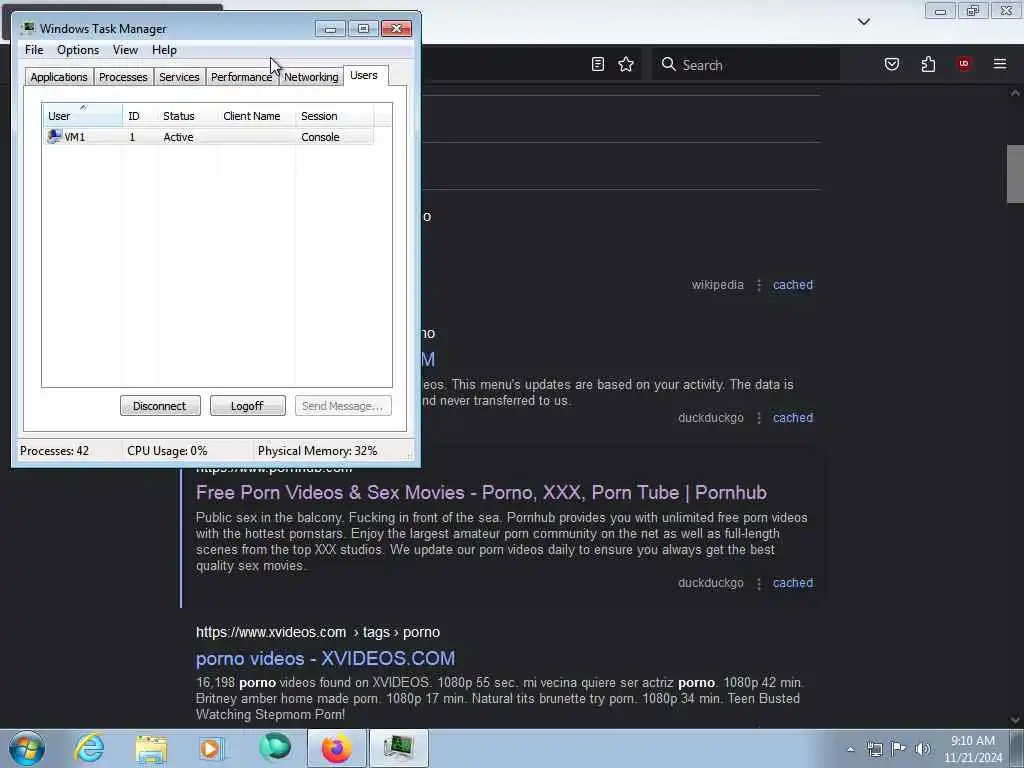Open the Windows Start button
The width and height of the screenshot is (1024, 768).
pos(27,748)
